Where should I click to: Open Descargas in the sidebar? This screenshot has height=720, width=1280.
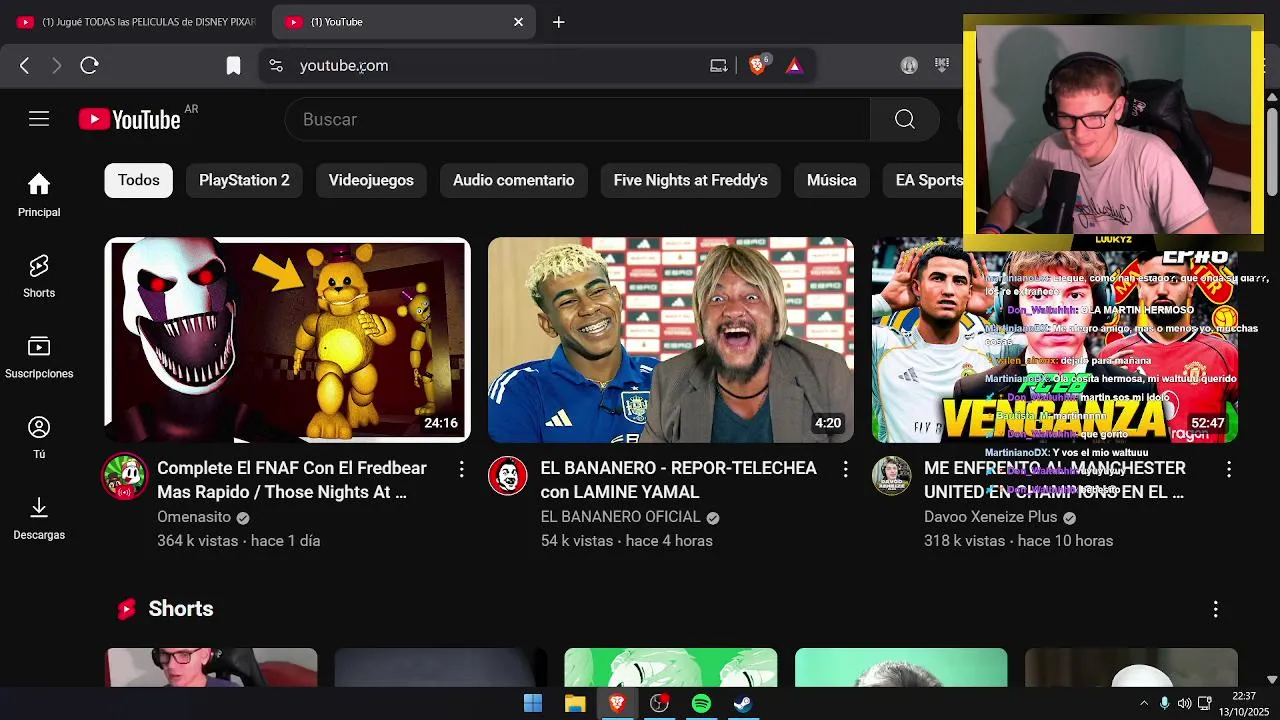pyautogui.click(x=39, y=518)
